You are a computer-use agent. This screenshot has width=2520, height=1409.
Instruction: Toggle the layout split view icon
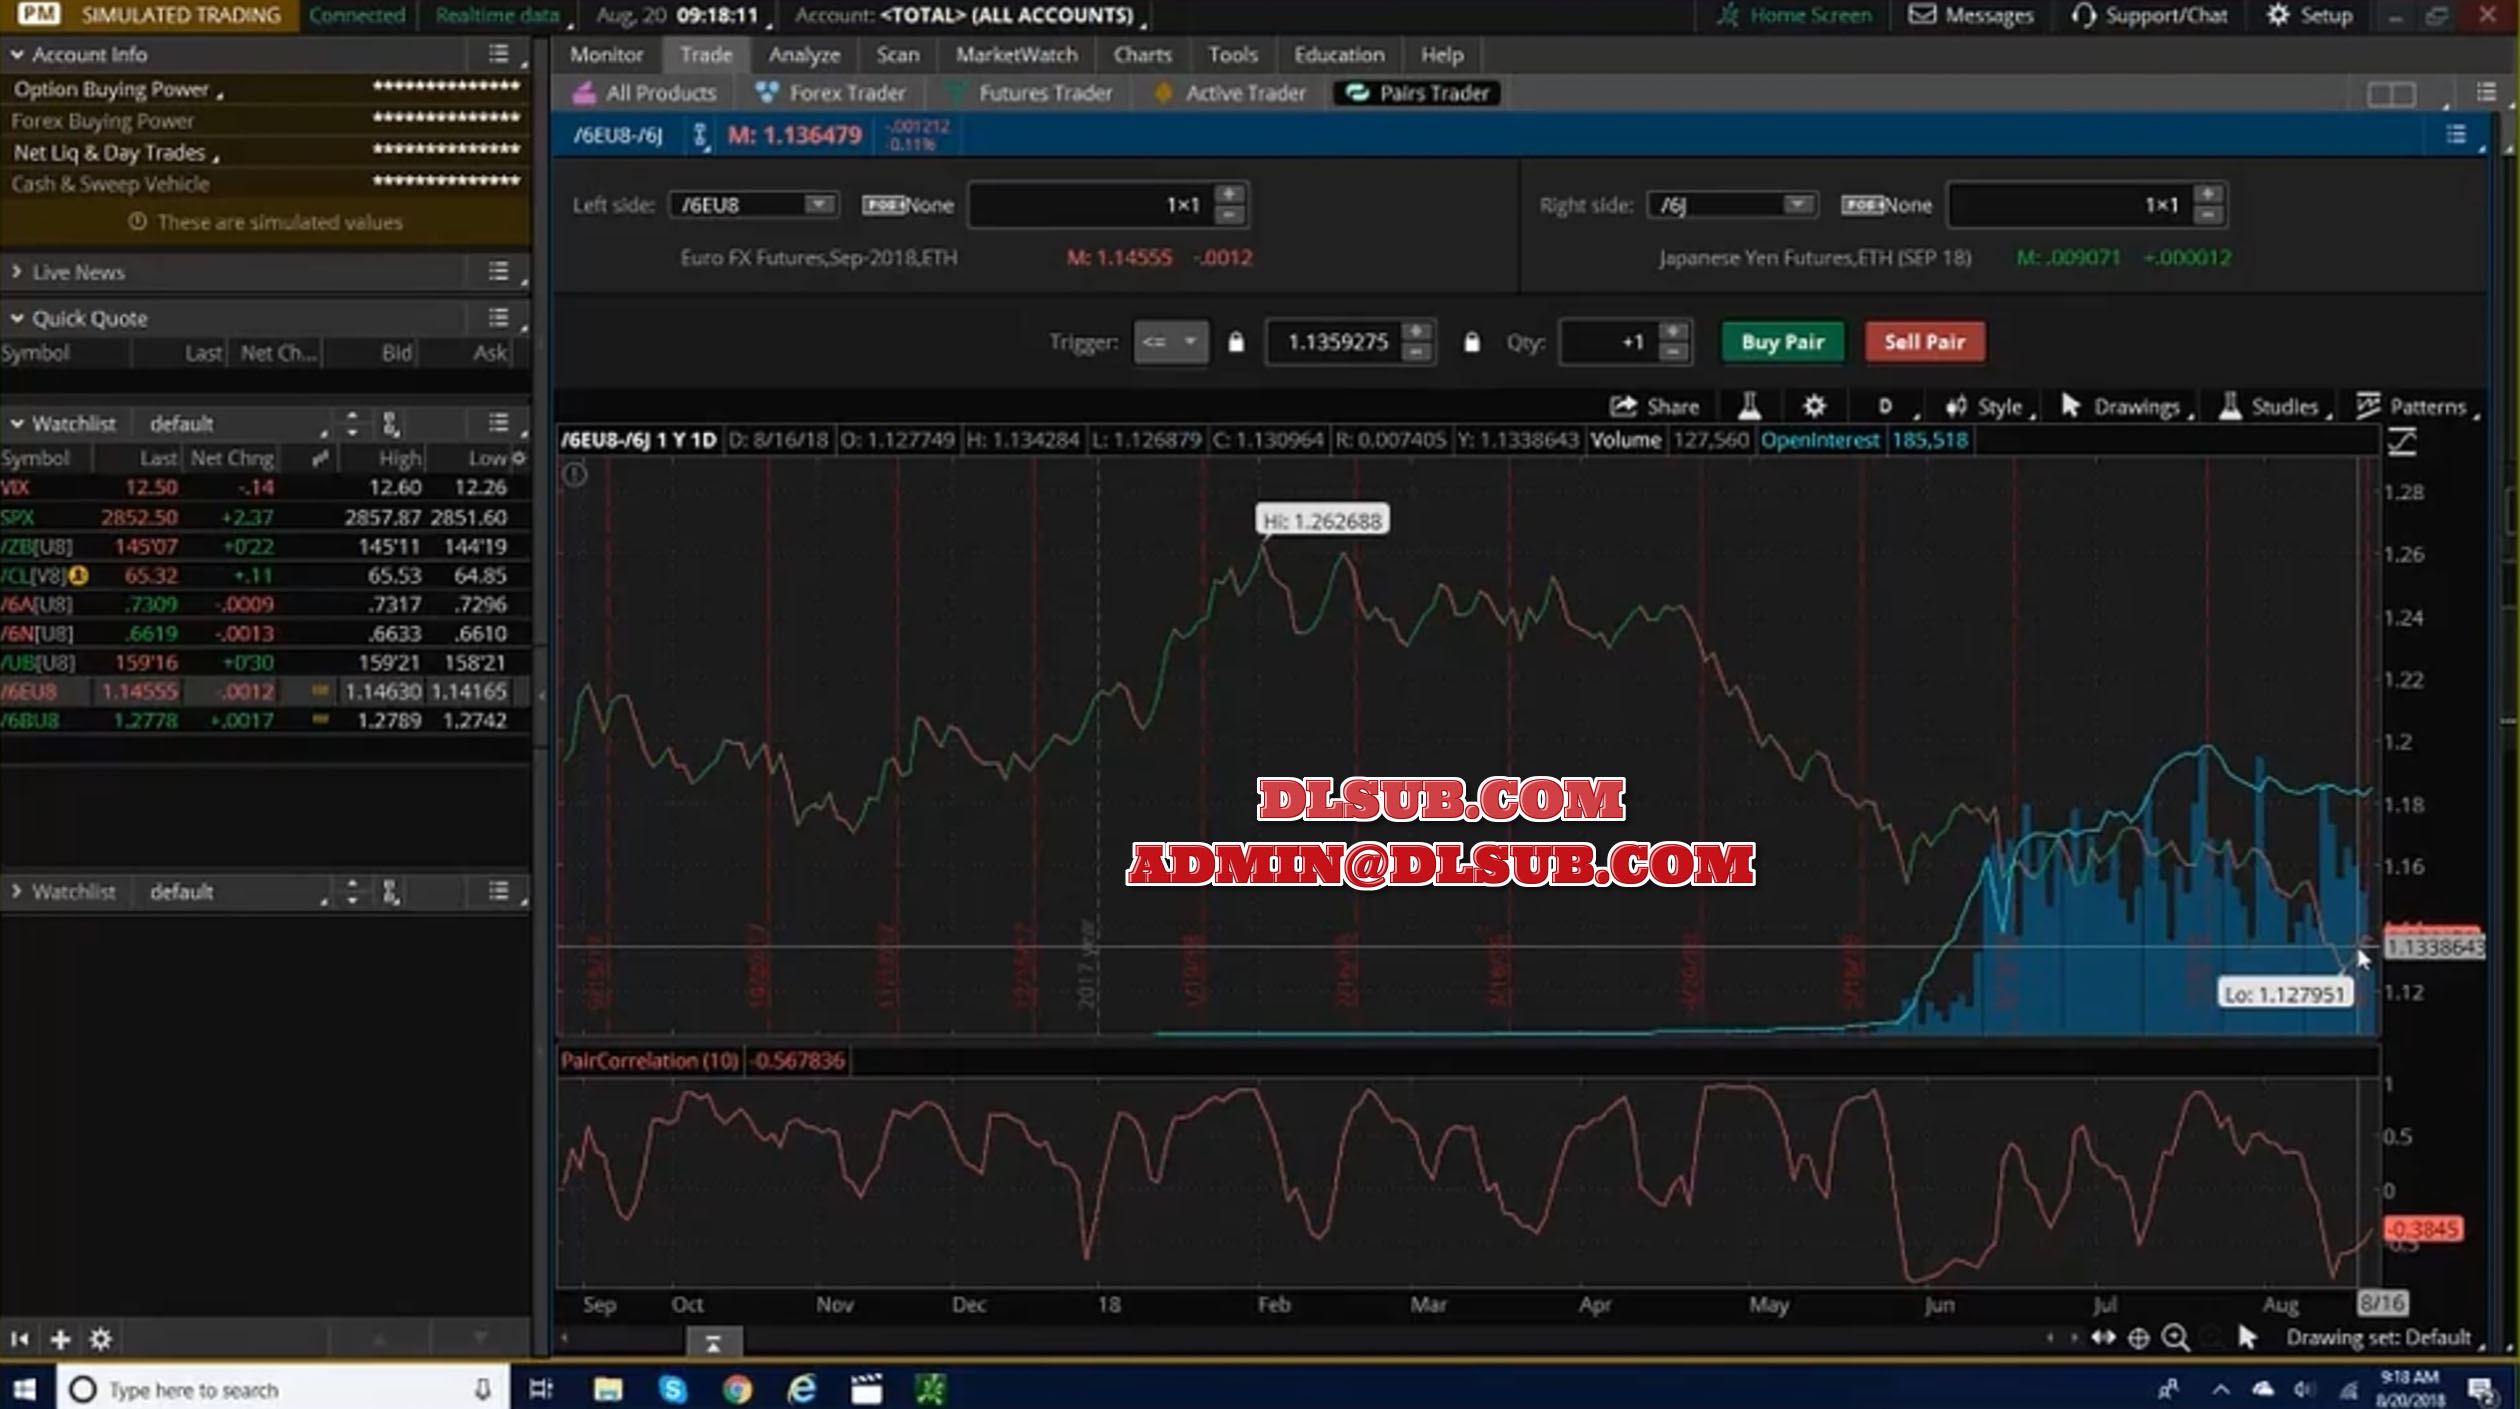2392,94
